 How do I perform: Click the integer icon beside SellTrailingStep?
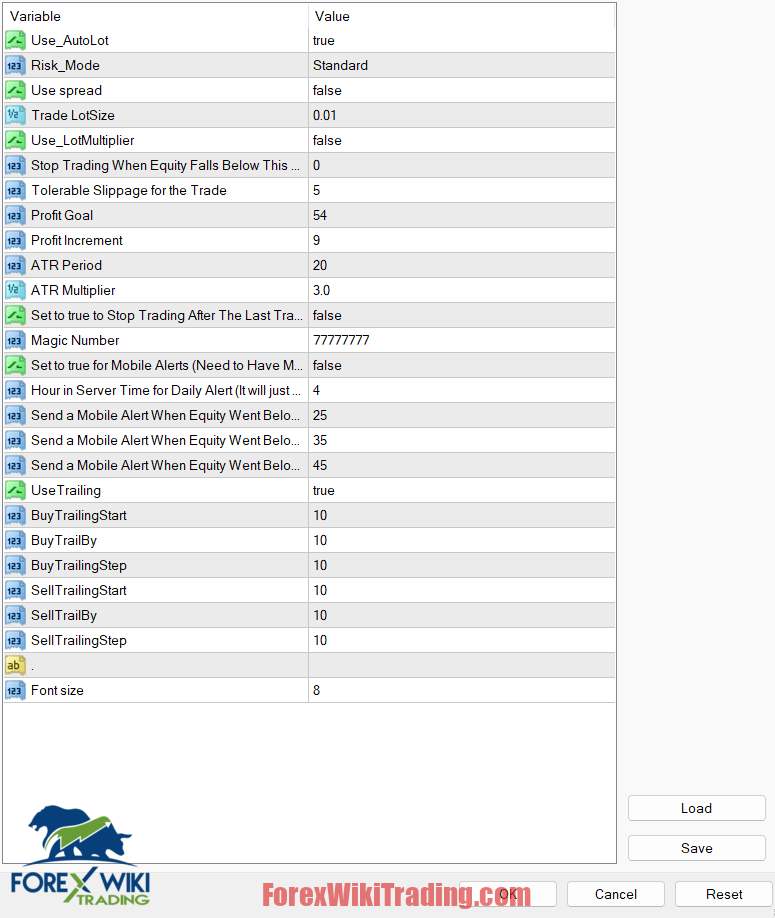click(15, 640)
